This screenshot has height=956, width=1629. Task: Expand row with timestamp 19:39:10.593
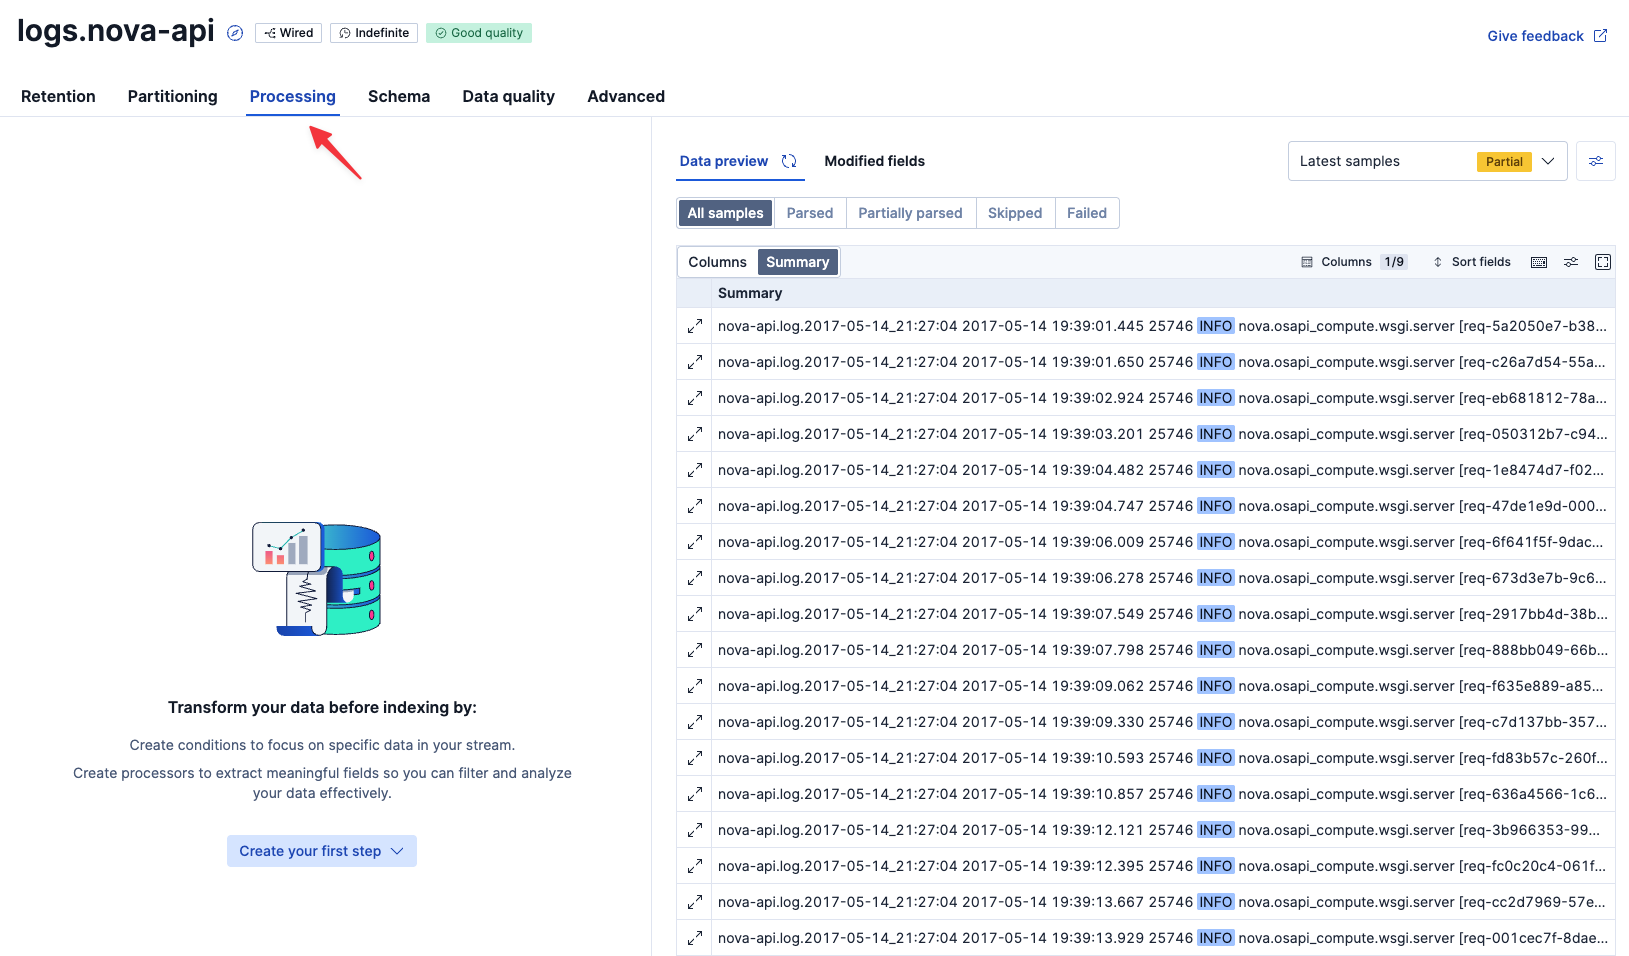(x=694, y=758)
